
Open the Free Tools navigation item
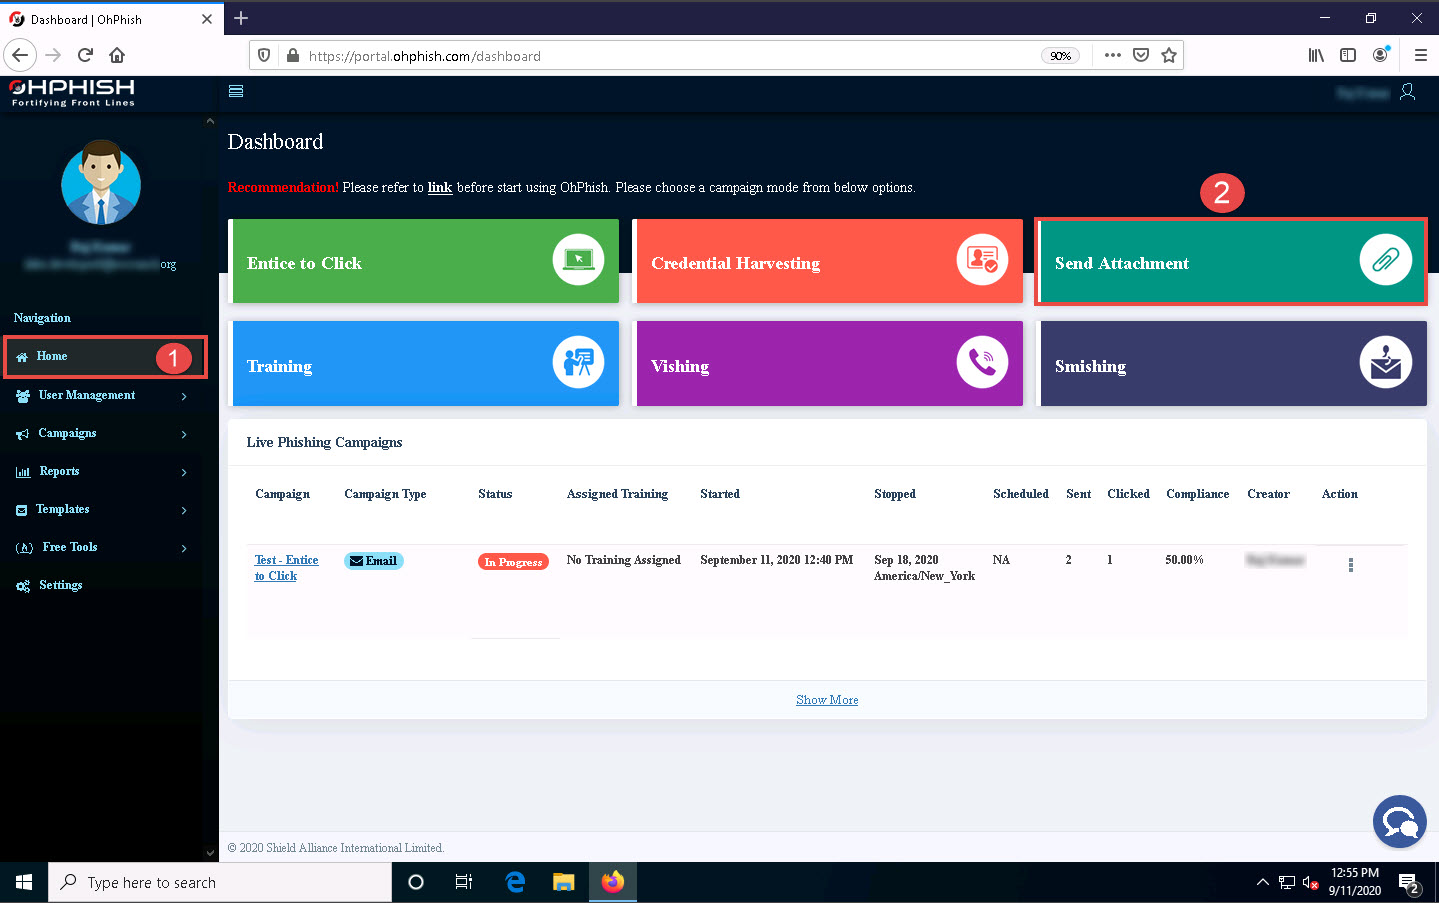pos(70,547)
